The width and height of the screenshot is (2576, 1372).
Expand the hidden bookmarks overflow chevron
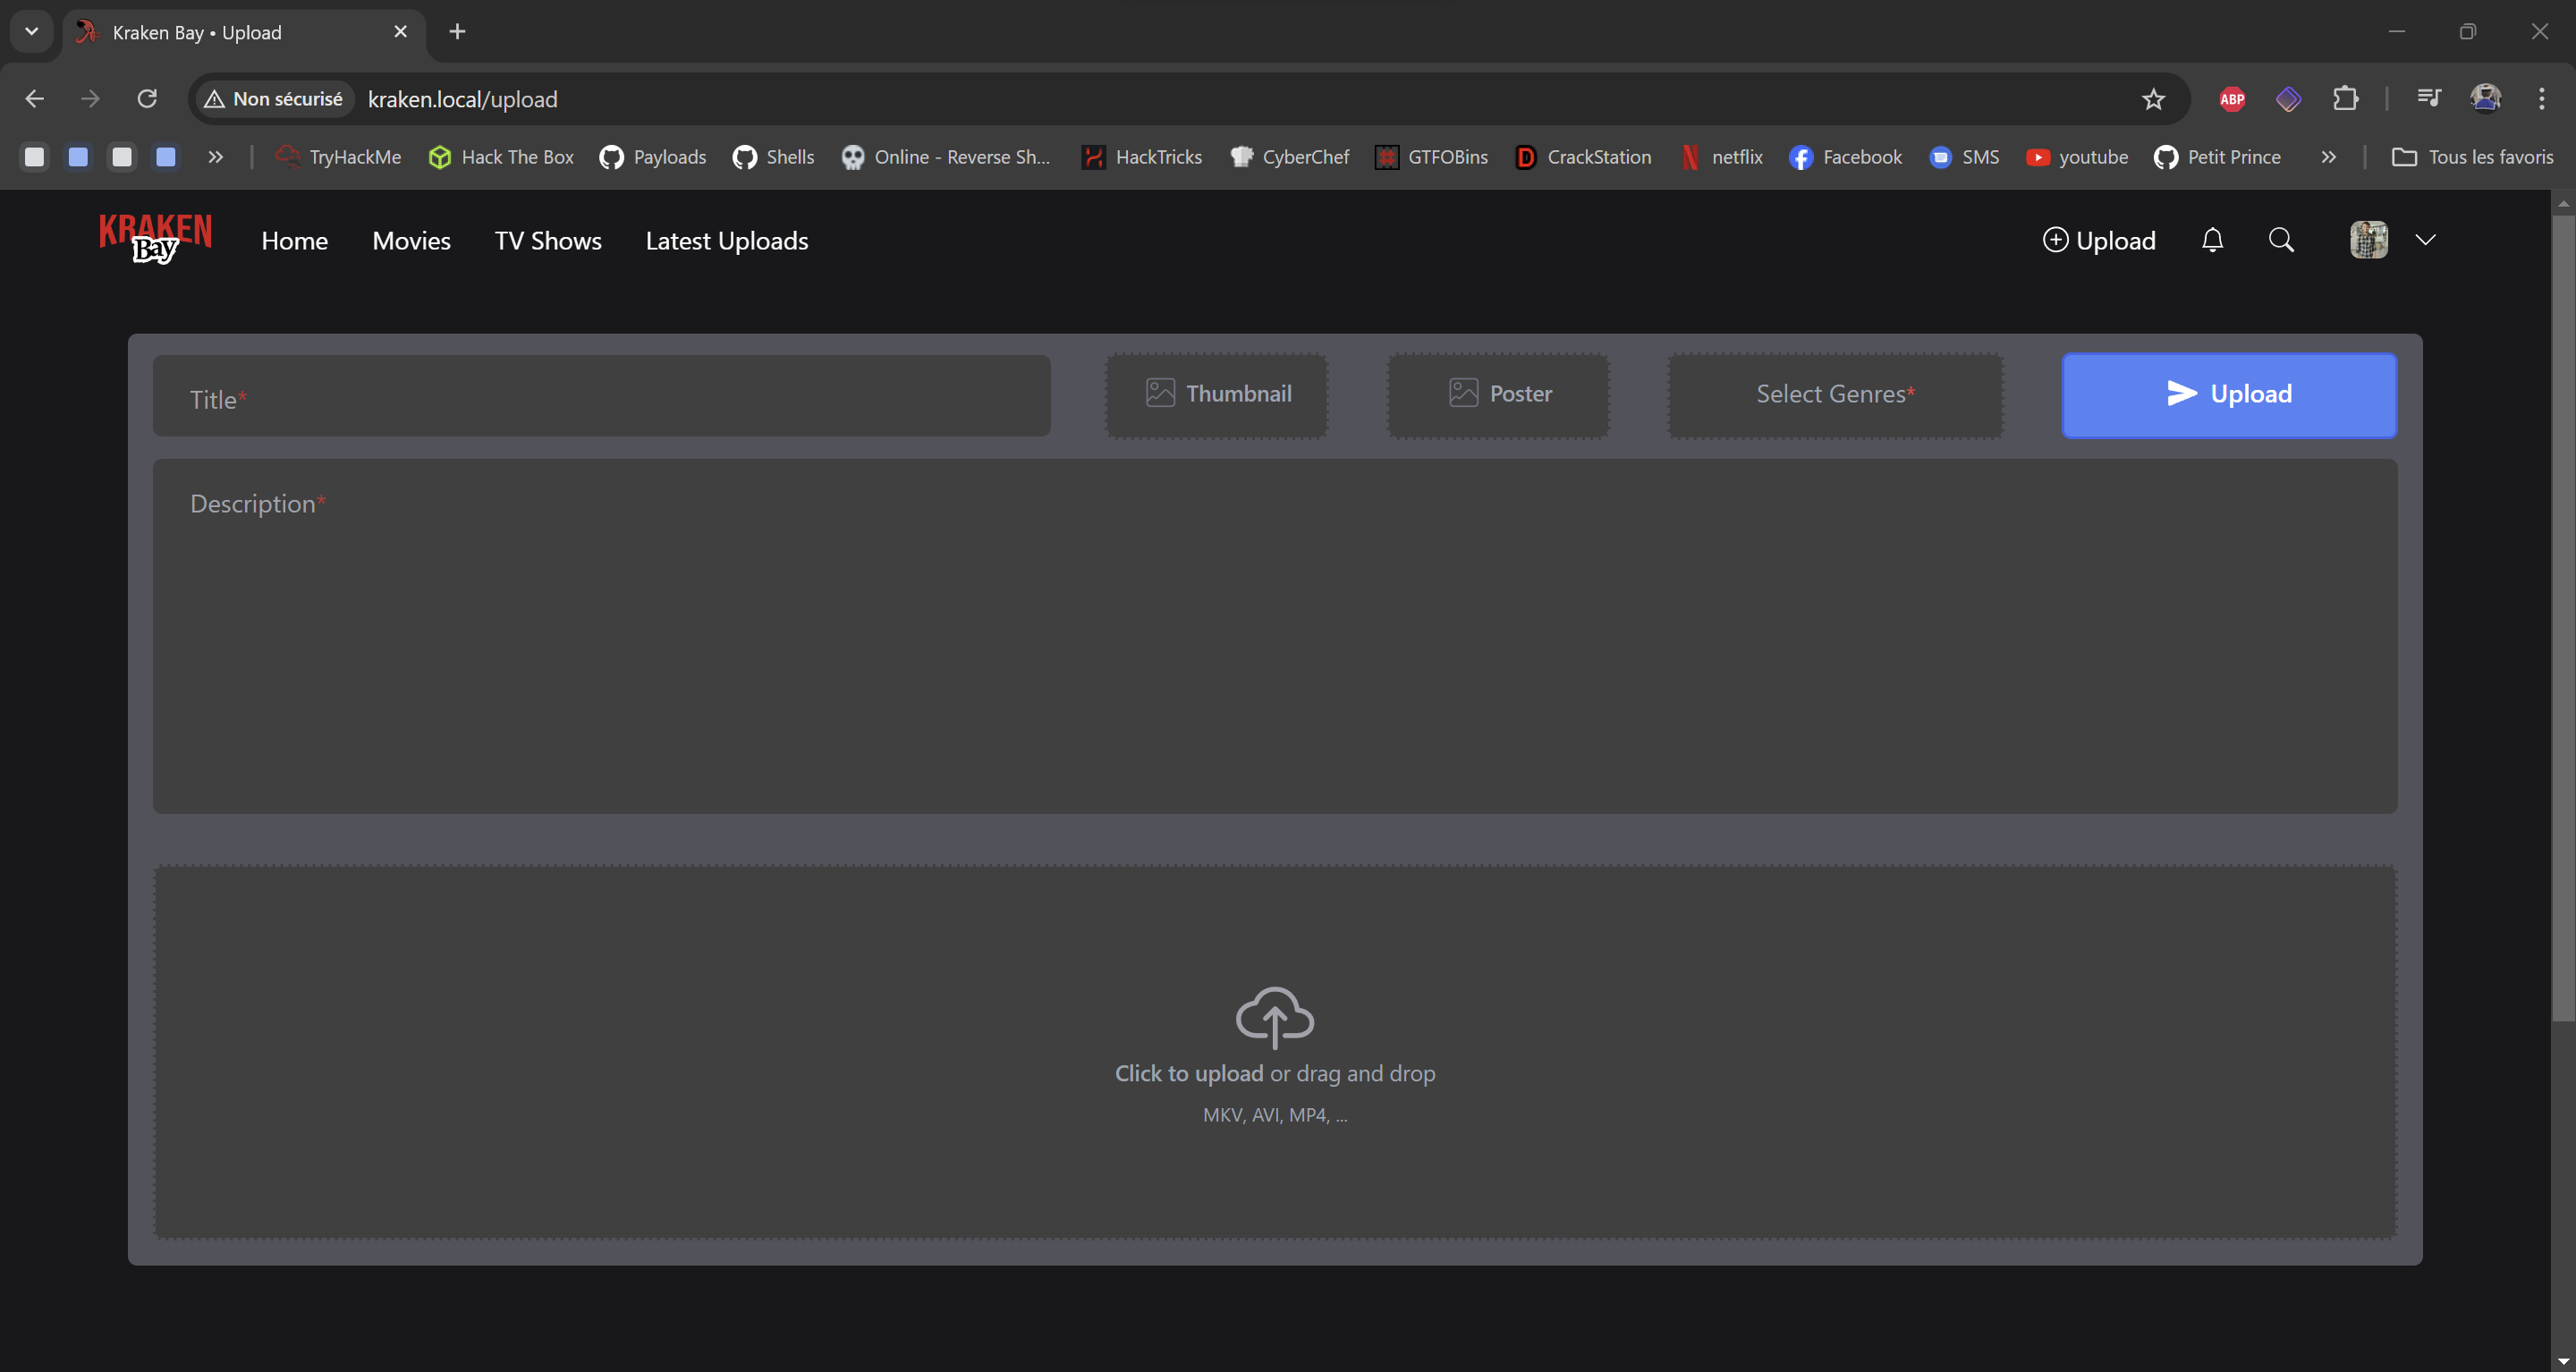click(2328, 157)
